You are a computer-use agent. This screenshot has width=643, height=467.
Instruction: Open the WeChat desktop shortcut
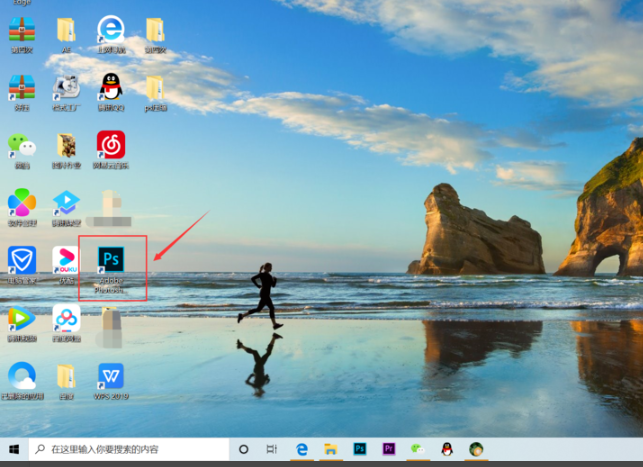21,146
